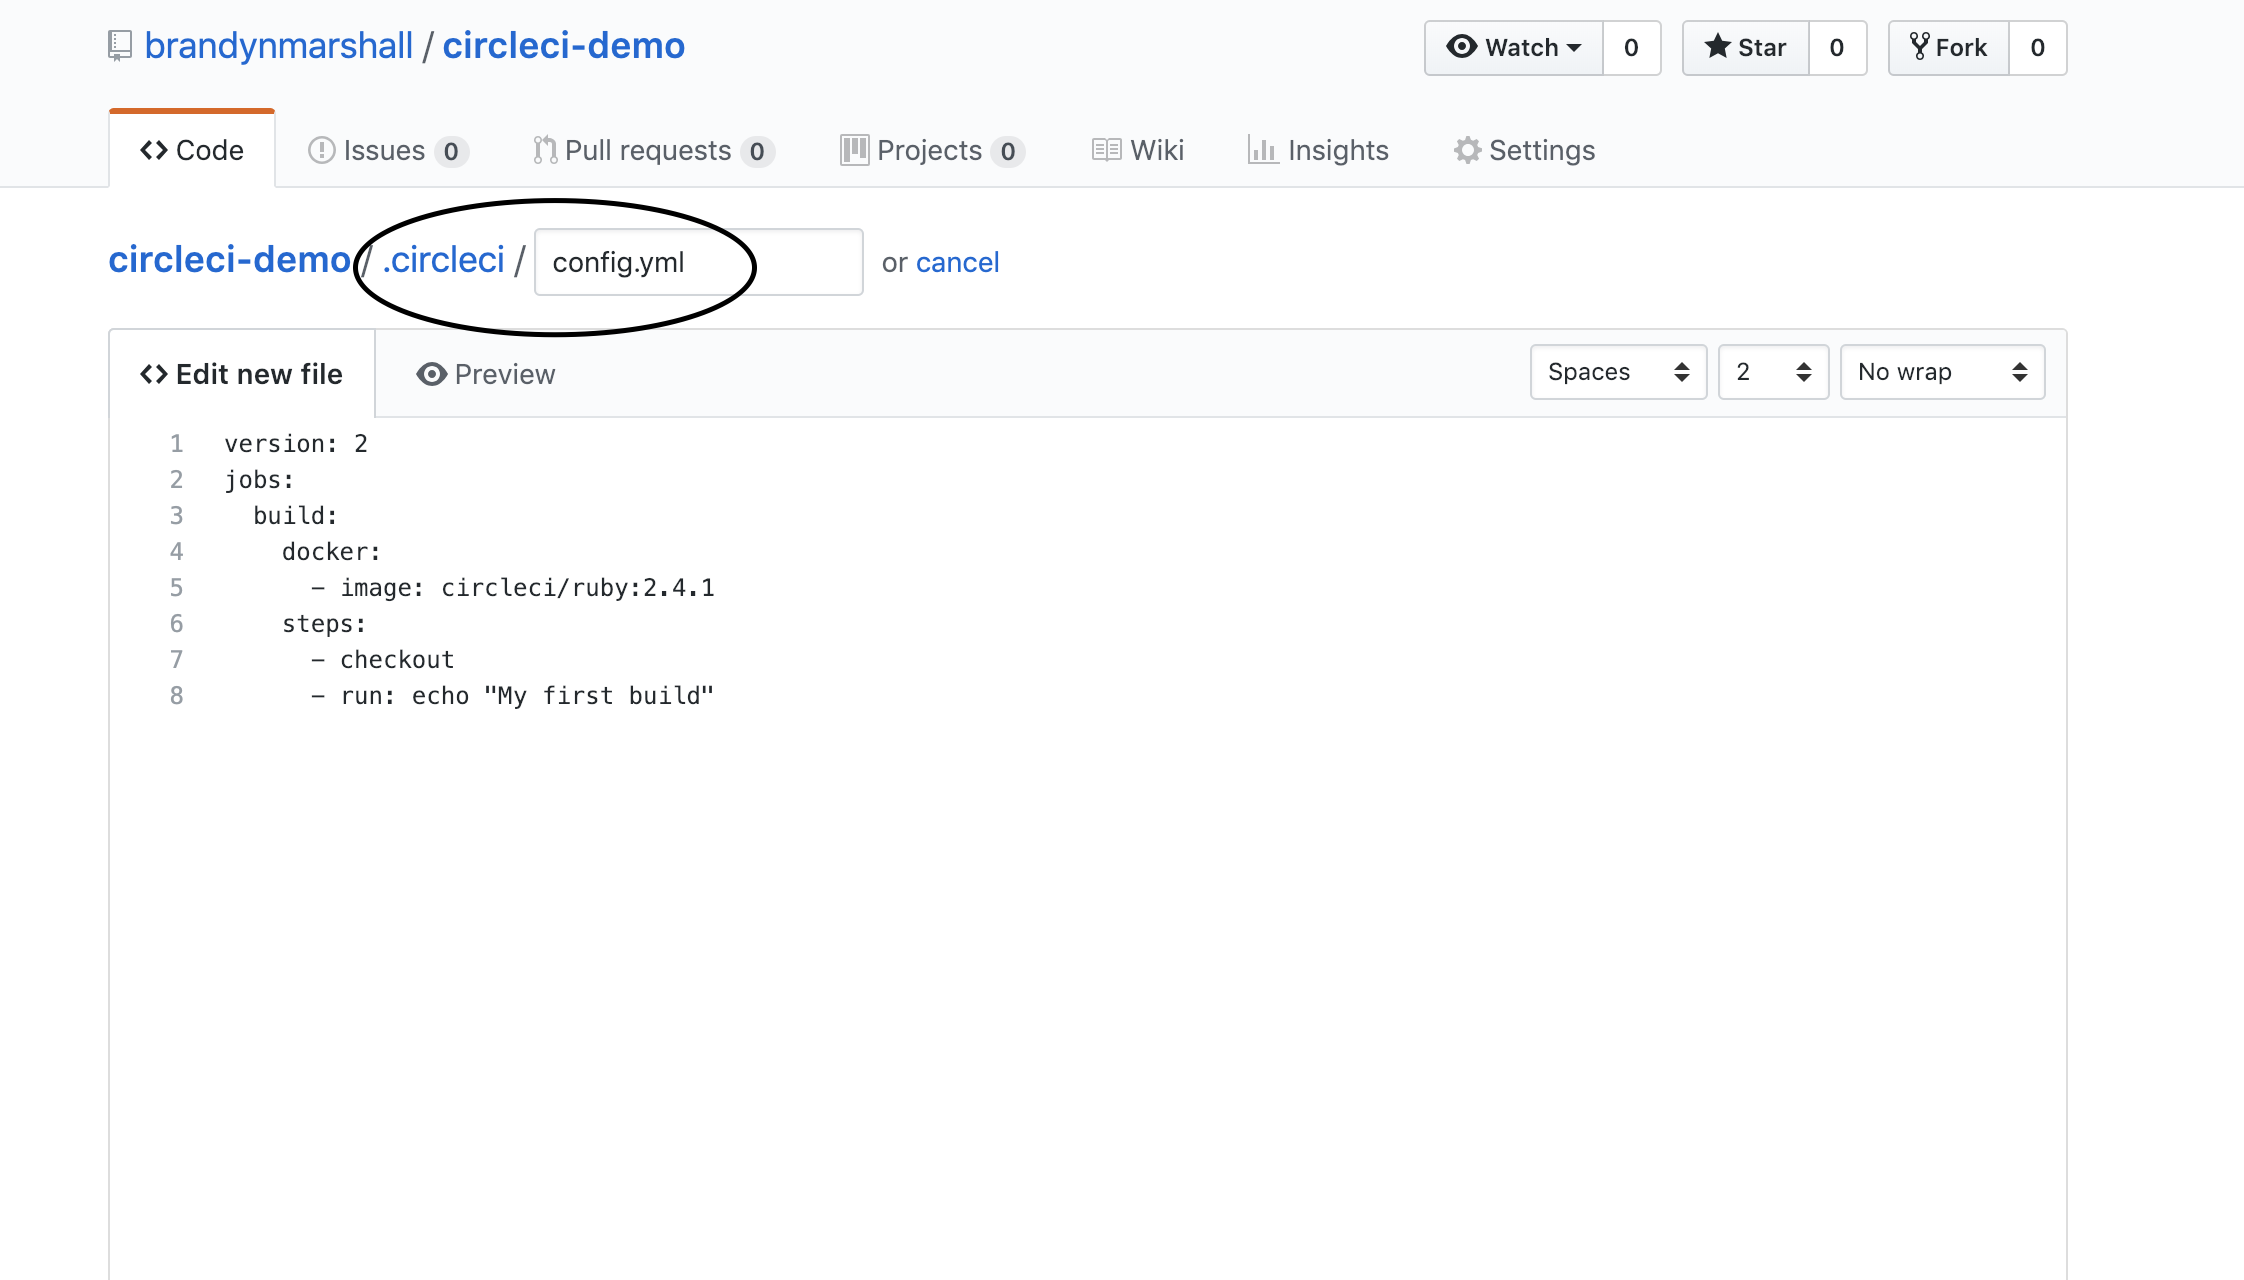The height and width of the screenshot is (1280, 2244).
Task: Click the Settings gear icon
Action: pyautogui.click(x=1467, y=150)
